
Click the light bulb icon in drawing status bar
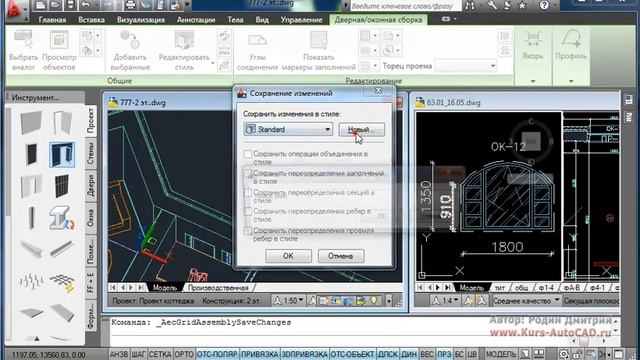[373, 301]
